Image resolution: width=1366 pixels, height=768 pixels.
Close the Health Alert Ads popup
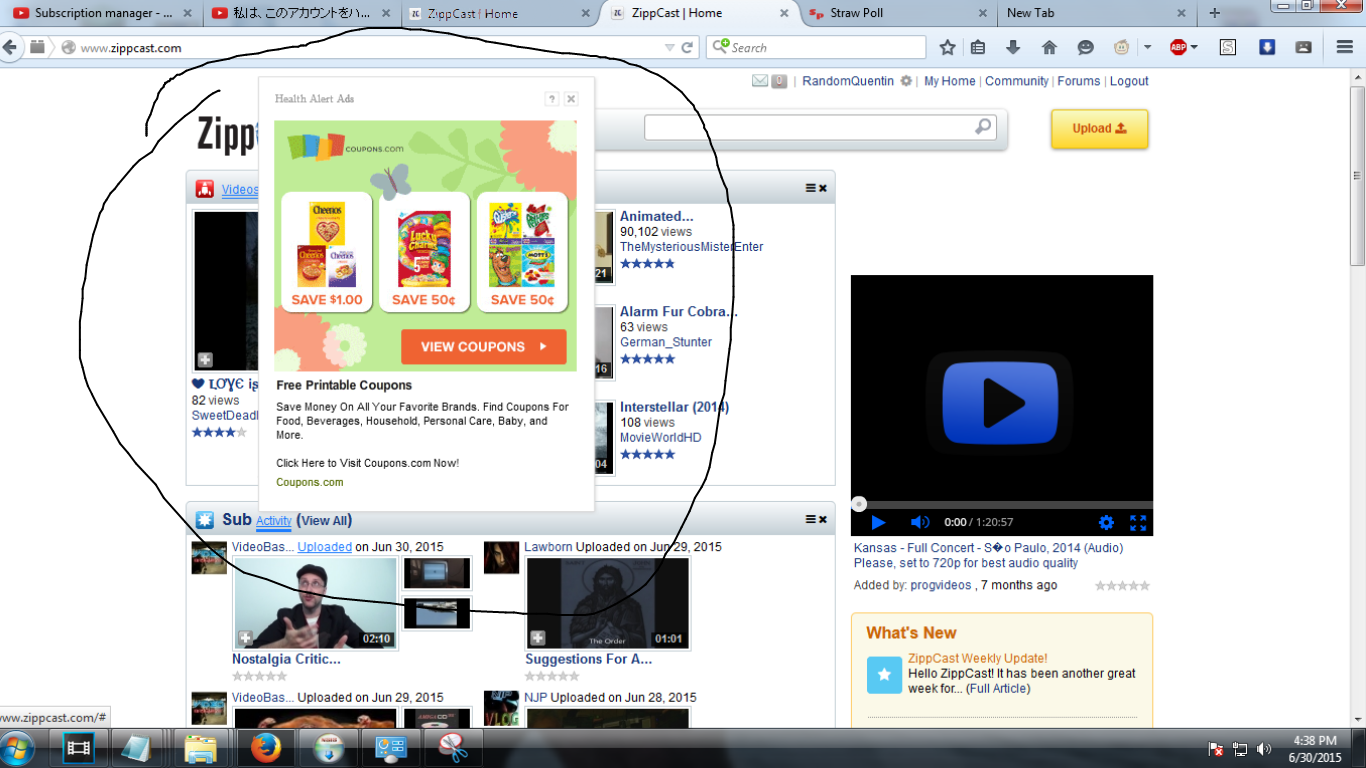coord(571,99)
